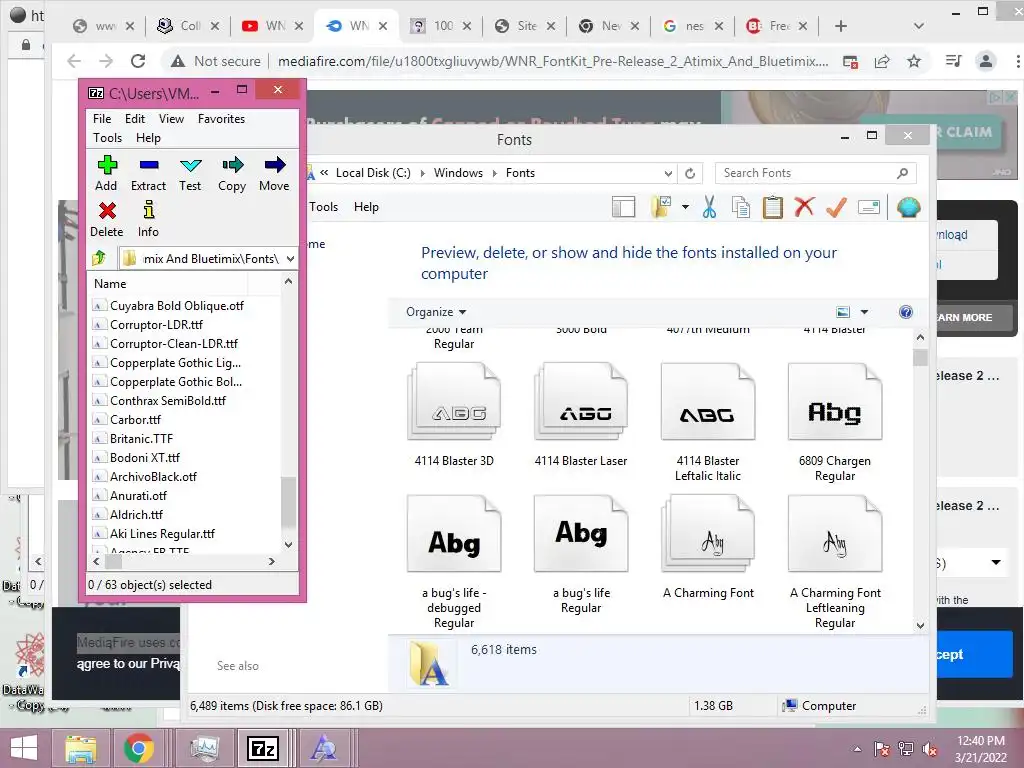Click the properties icon in Fonts toolbar
This screenshot has width=1024, height=768.
coord(869,207)
